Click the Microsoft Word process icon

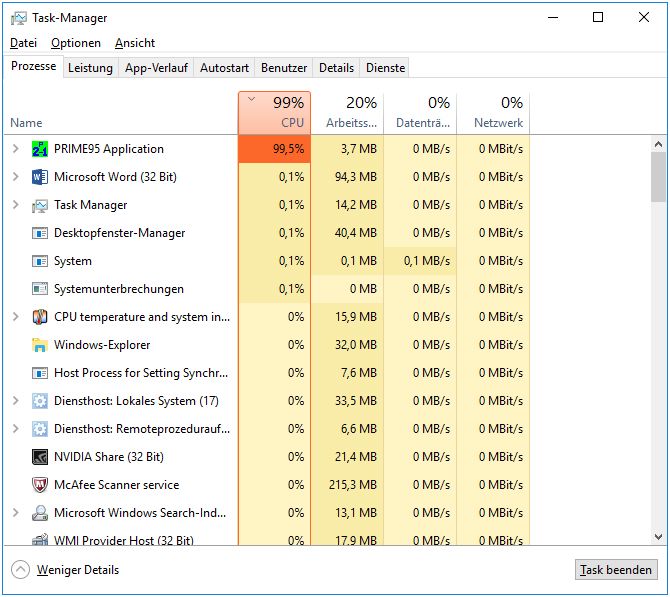coord(40,177)
